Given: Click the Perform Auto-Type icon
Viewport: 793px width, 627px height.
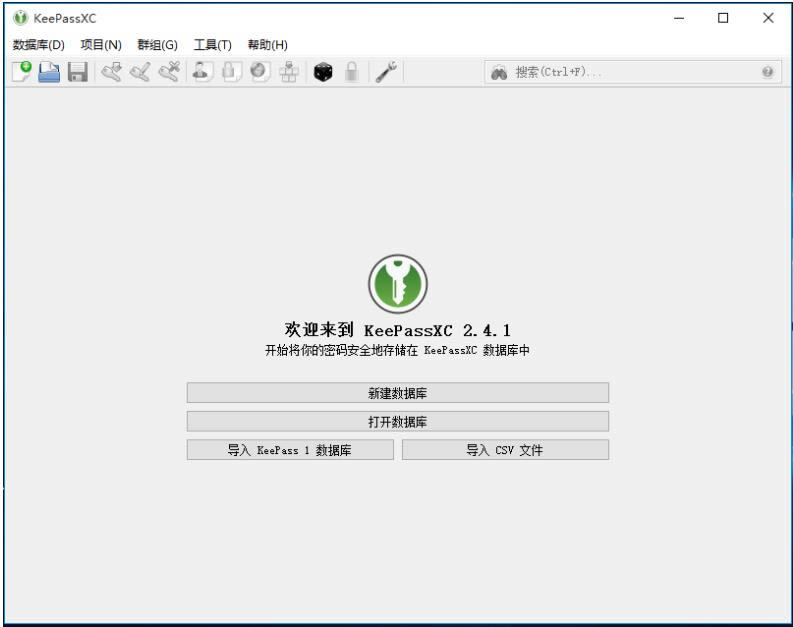Looking at the screenshot, I should (x=288, y=72).
